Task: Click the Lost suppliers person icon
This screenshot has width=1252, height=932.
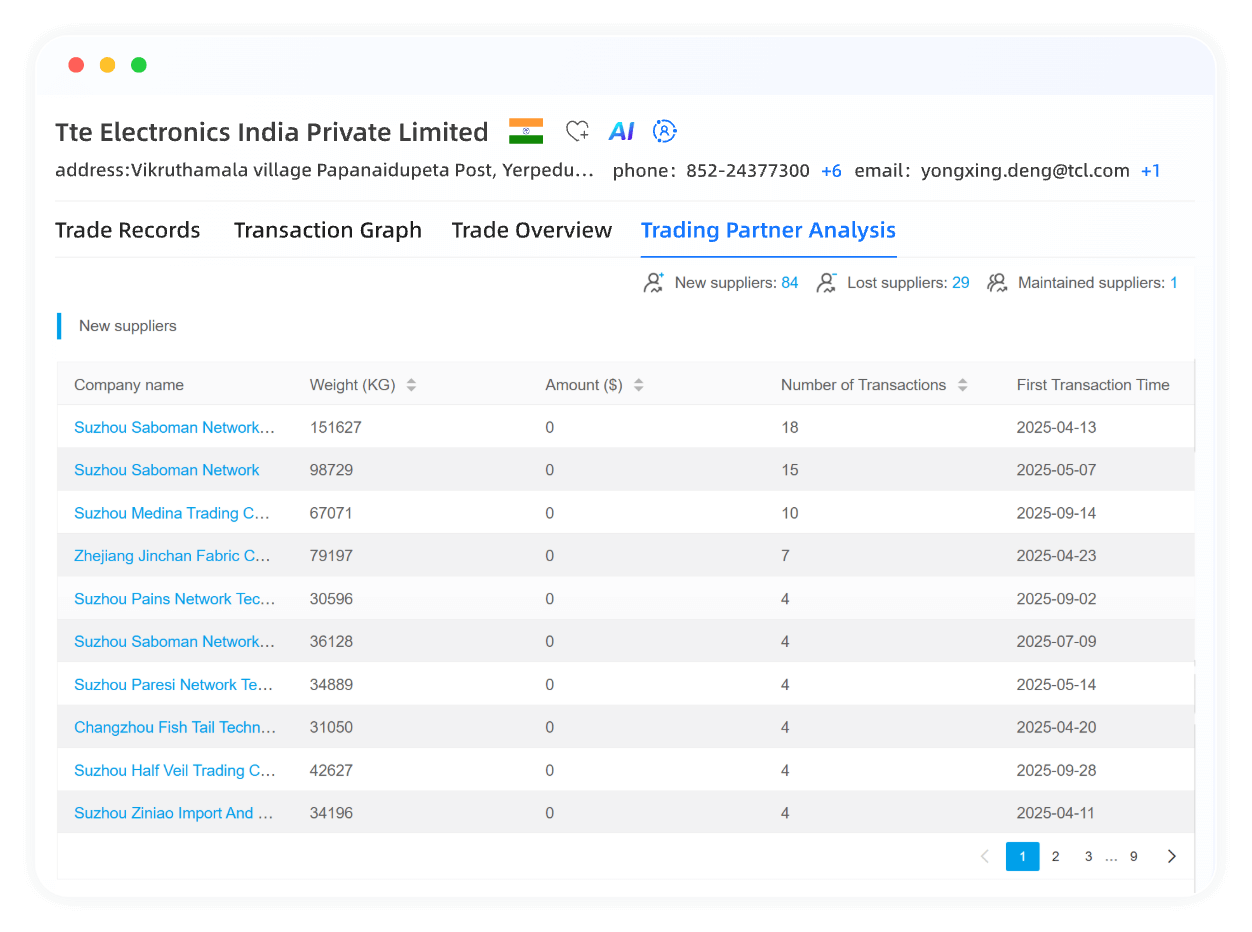Action: pyautogui.click(x=826, y=282)
